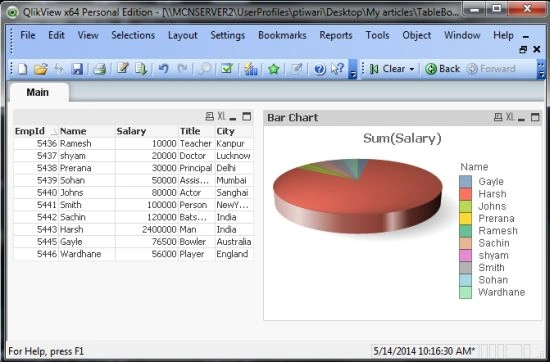Undo the last layout change

click(163, 68)
